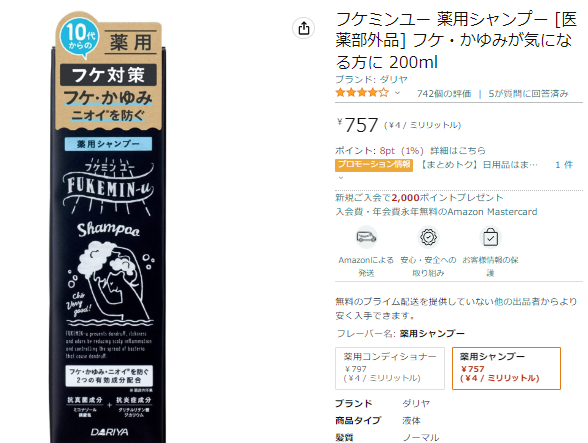Click the cheaper other sellers notice text

click(456, 308)
